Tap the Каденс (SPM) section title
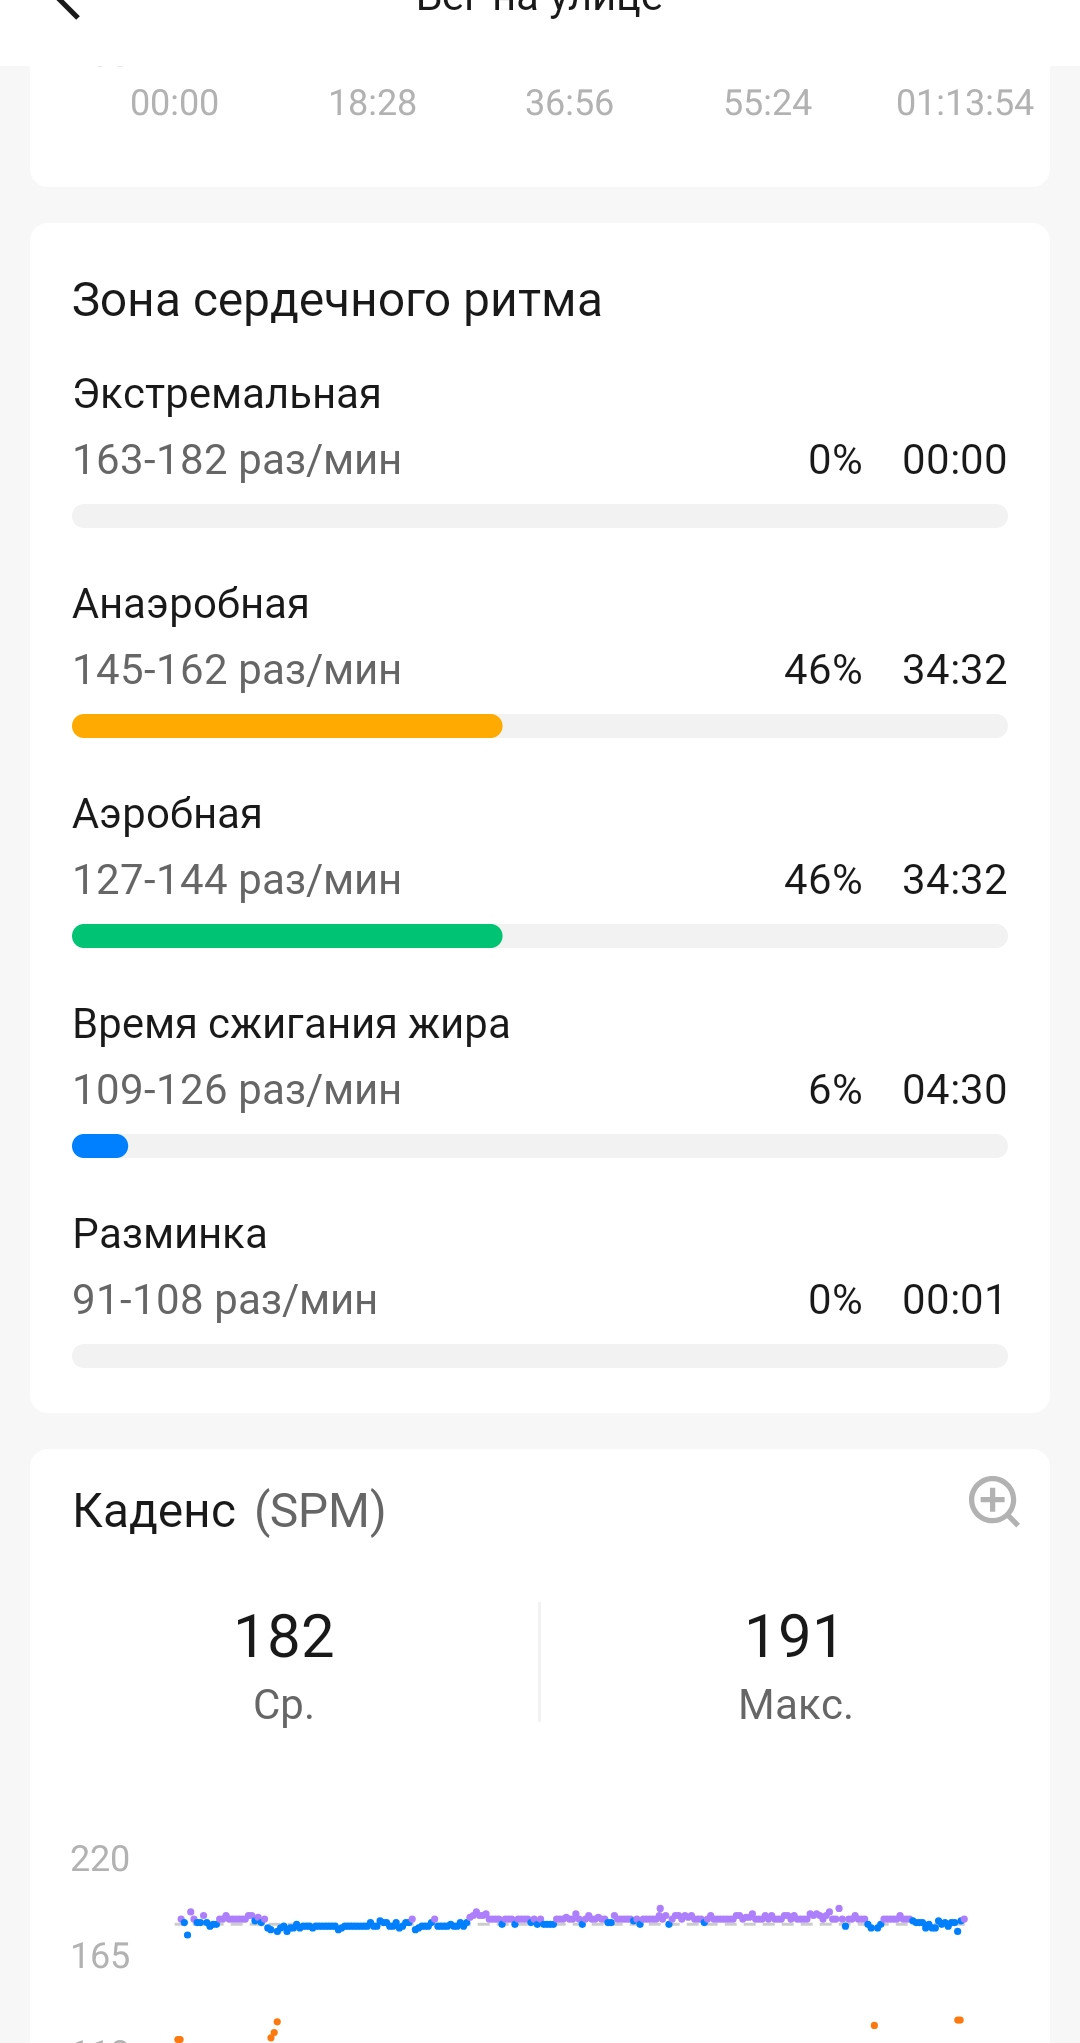 229,1511
